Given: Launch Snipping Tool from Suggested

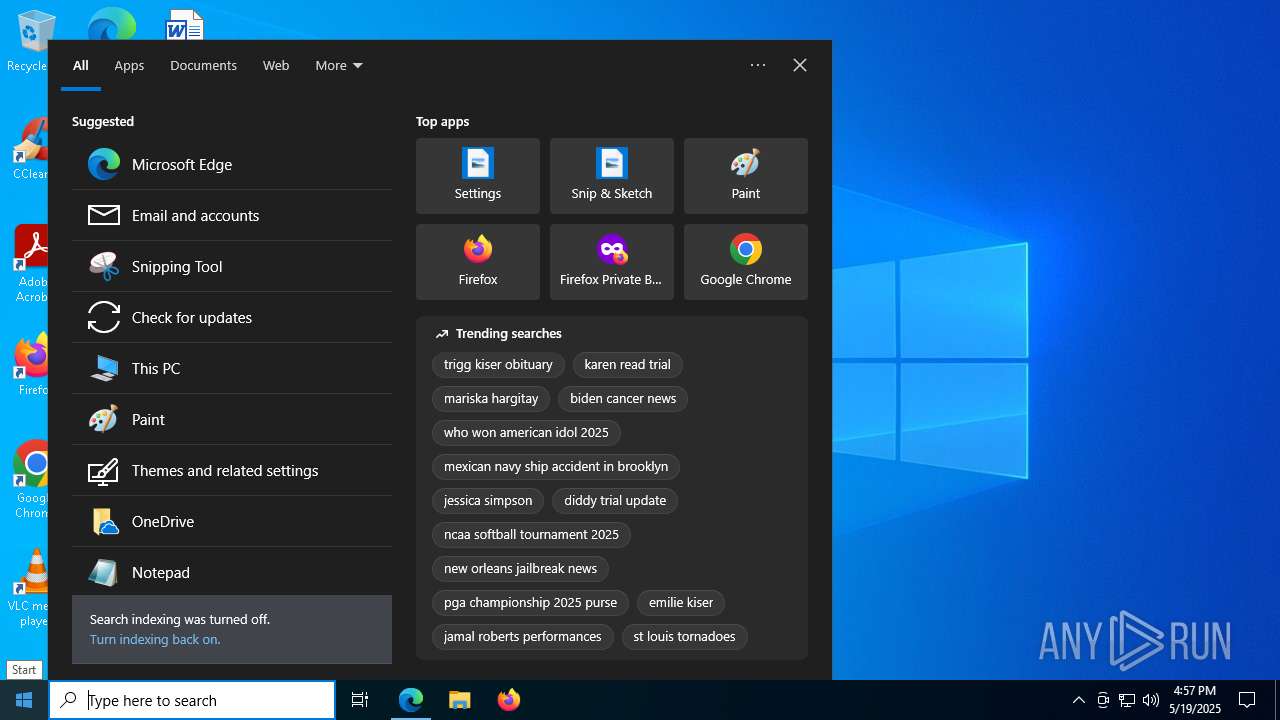Looking at the screenshot, I should (232, 267).
